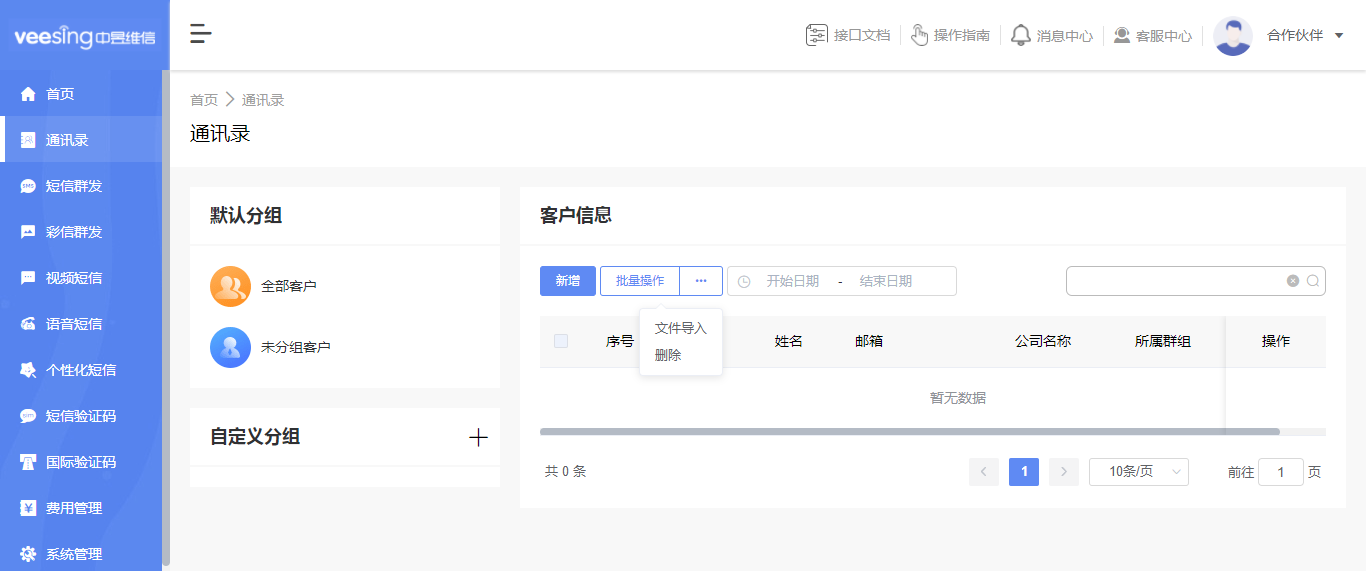Click the 首页 breadcrumb link

pyautogui.click(x=204, y=100)
